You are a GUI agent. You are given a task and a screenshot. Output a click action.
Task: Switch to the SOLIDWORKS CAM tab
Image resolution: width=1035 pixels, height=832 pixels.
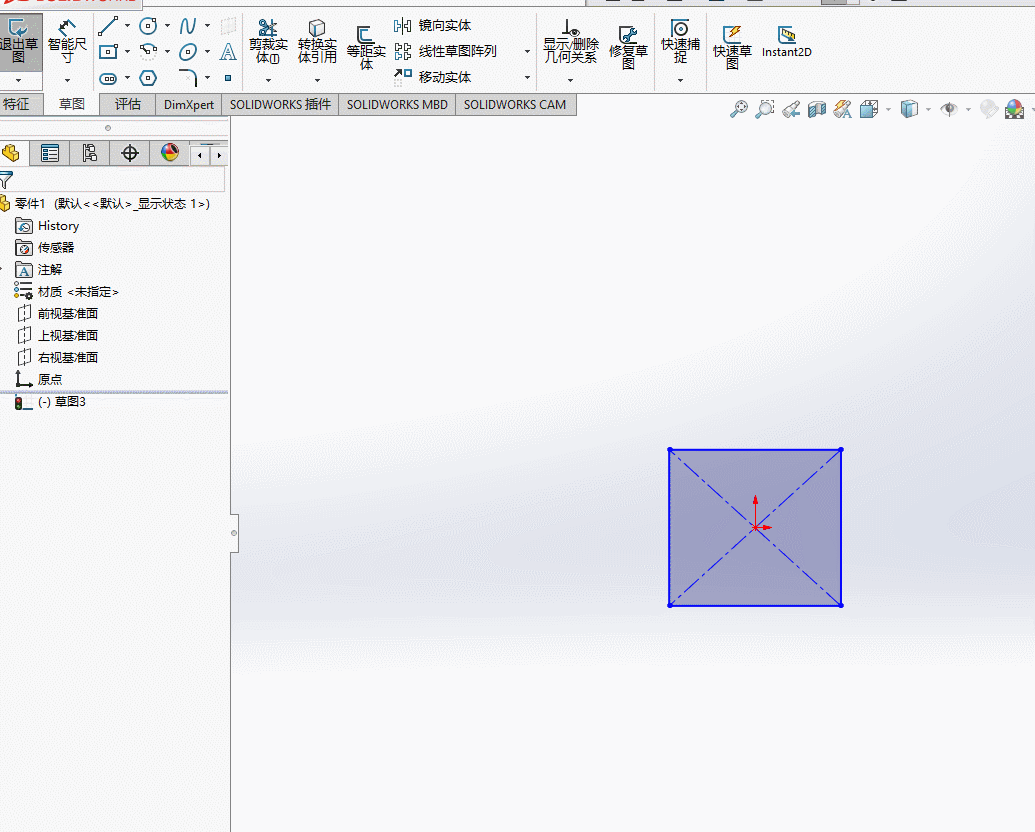(515, 104)
